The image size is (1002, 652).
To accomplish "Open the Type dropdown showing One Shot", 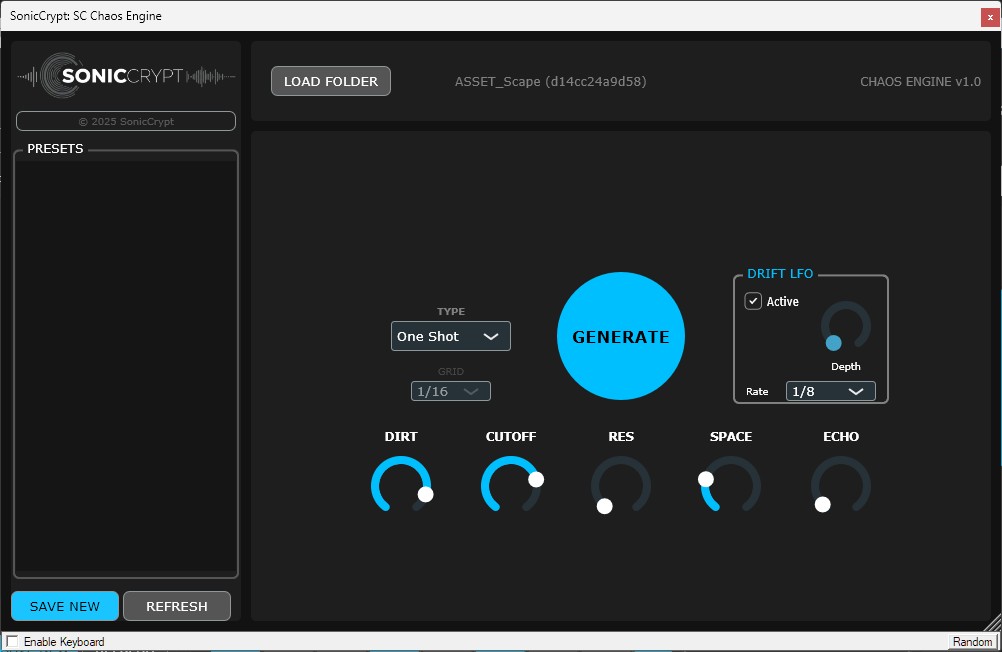I will coord(450,336).
